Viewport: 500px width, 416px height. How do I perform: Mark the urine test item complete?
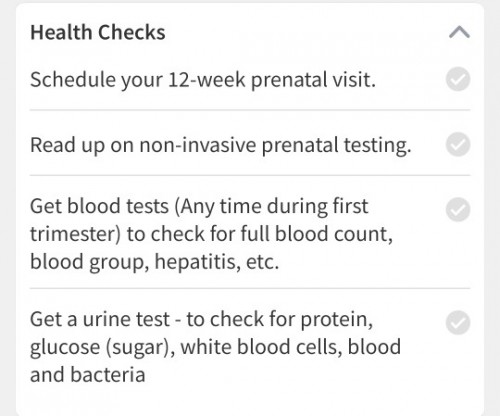[x=458, y=323]
